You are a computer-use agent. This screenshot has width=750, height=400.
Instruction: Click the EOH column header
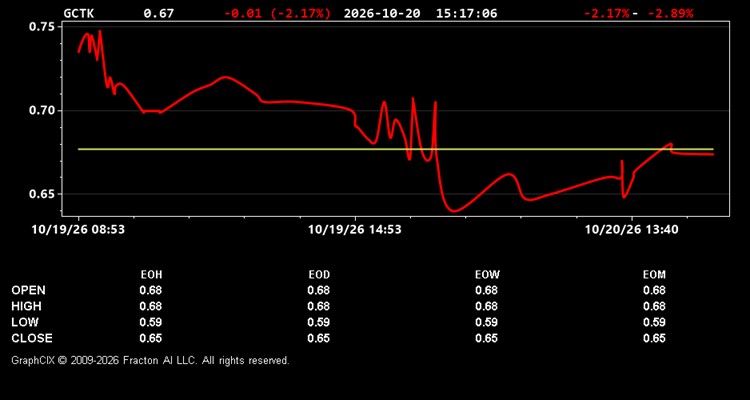point(151,275)
